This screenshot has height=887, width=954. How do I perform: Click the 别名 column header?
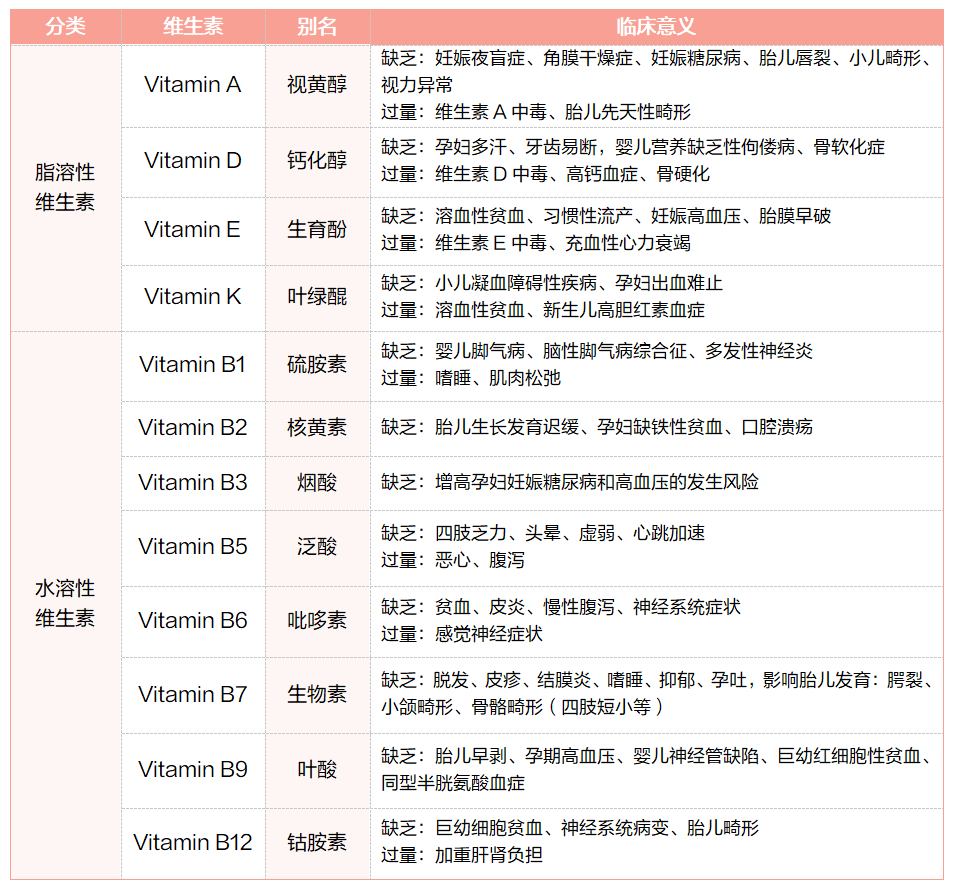click(317, 27)
